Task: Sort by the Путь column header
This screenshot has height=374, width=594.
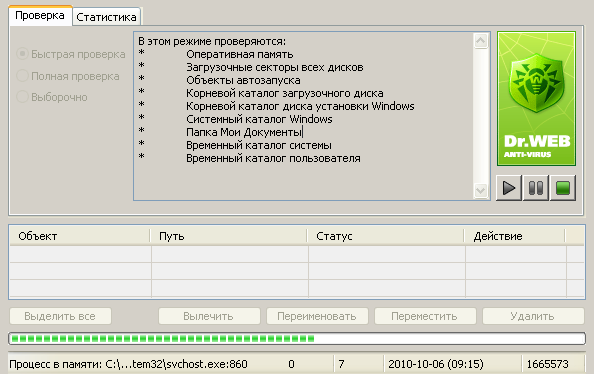Action: coord(229,236)
